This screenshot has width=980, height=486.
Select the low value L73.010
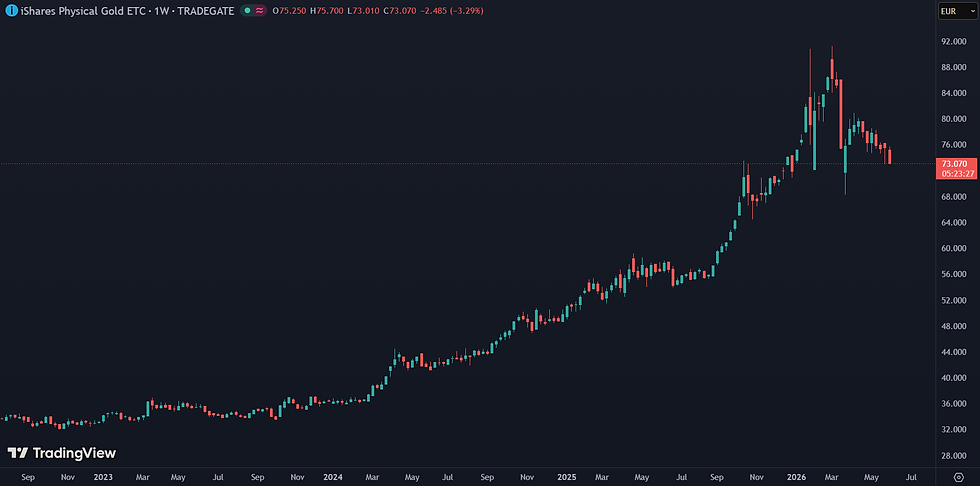pos(364,11)
